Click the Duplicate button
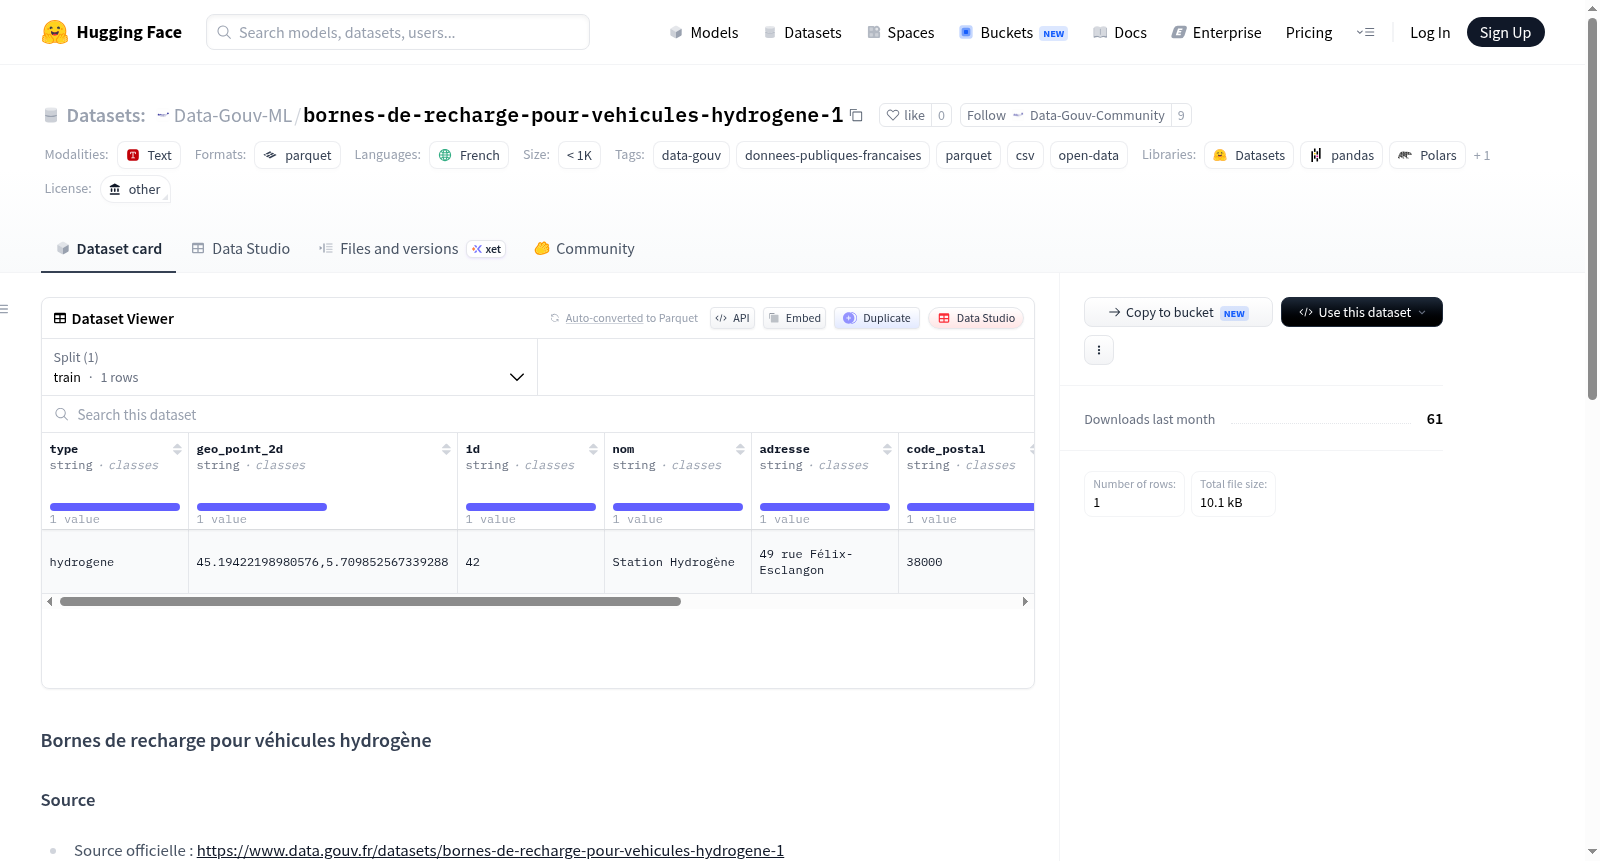1600x861 pixels. pos(877,318)
